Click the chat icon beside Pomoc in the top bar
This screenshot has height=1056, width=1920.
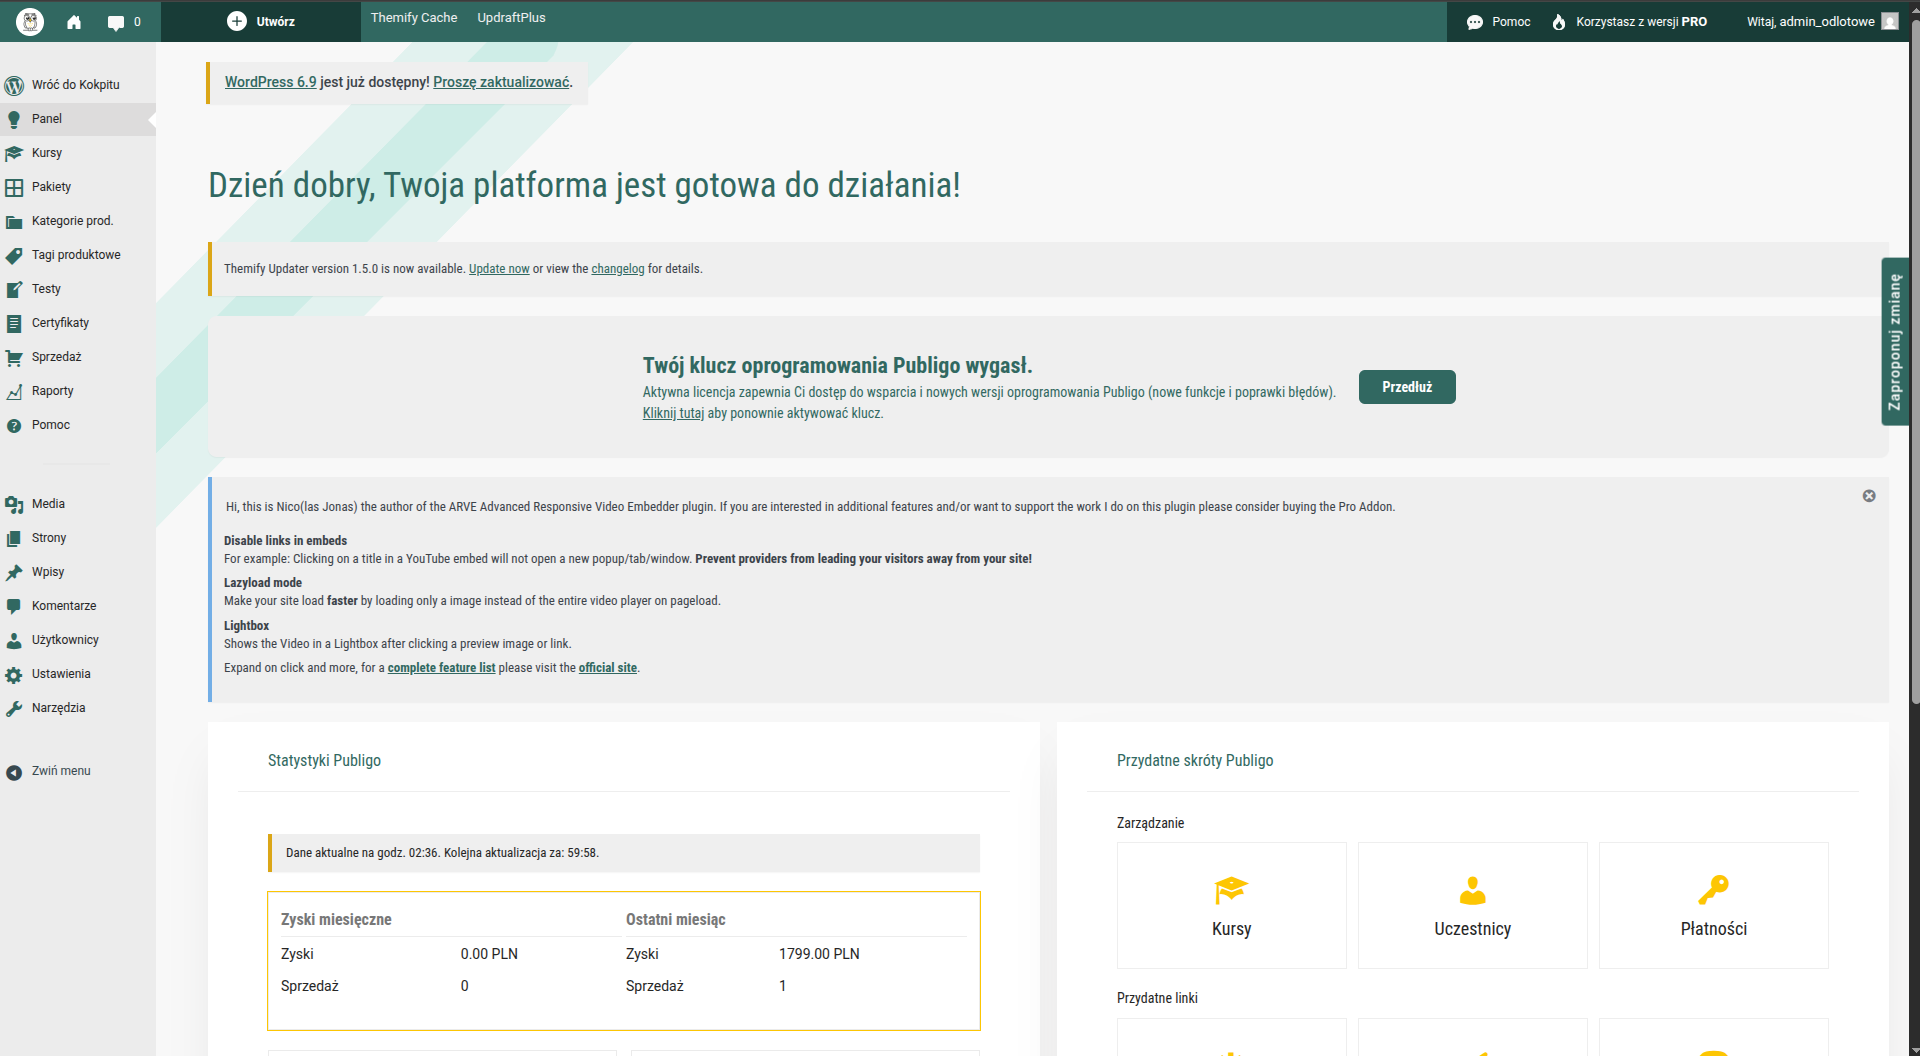click(x=1475, y=22)
